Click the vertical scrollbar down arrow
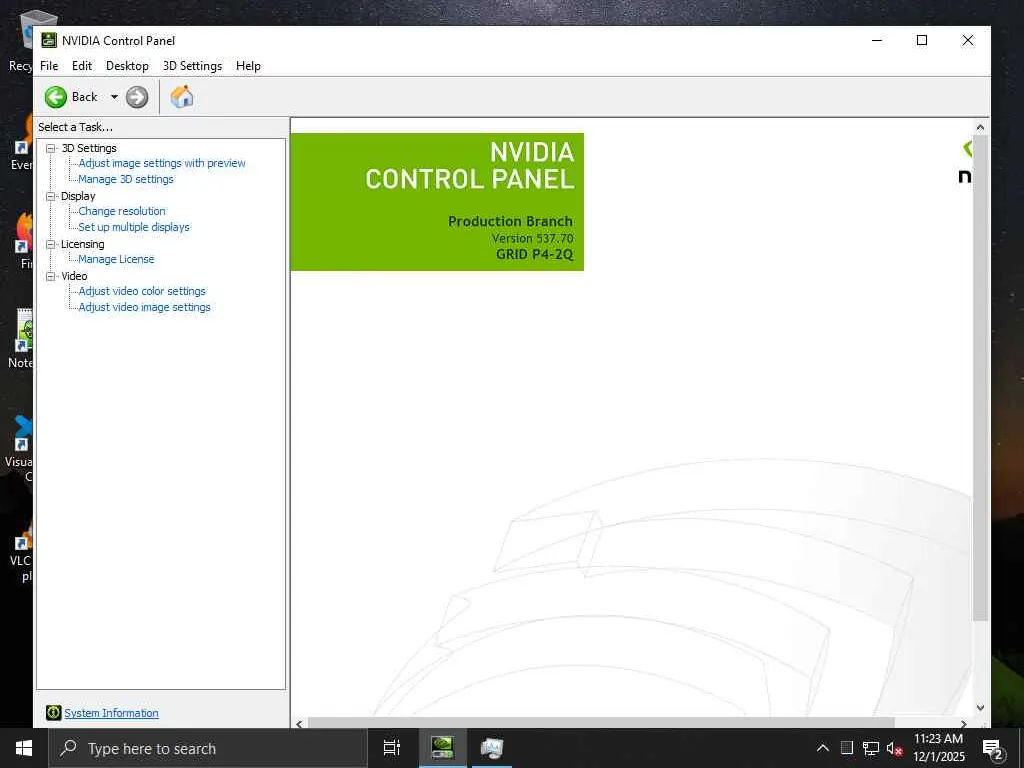This screenshot has height=768, width=1024. pyautogui.click(x=980, y=708)
